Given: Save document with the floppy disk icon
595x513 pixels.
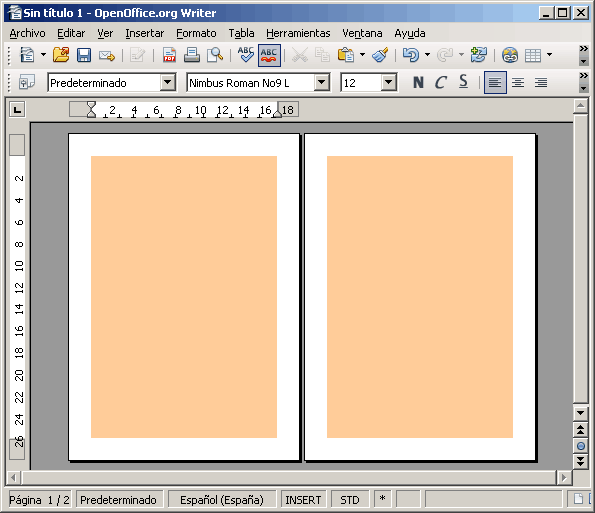Looking at the screenshot, I should [x=84, y=55].
